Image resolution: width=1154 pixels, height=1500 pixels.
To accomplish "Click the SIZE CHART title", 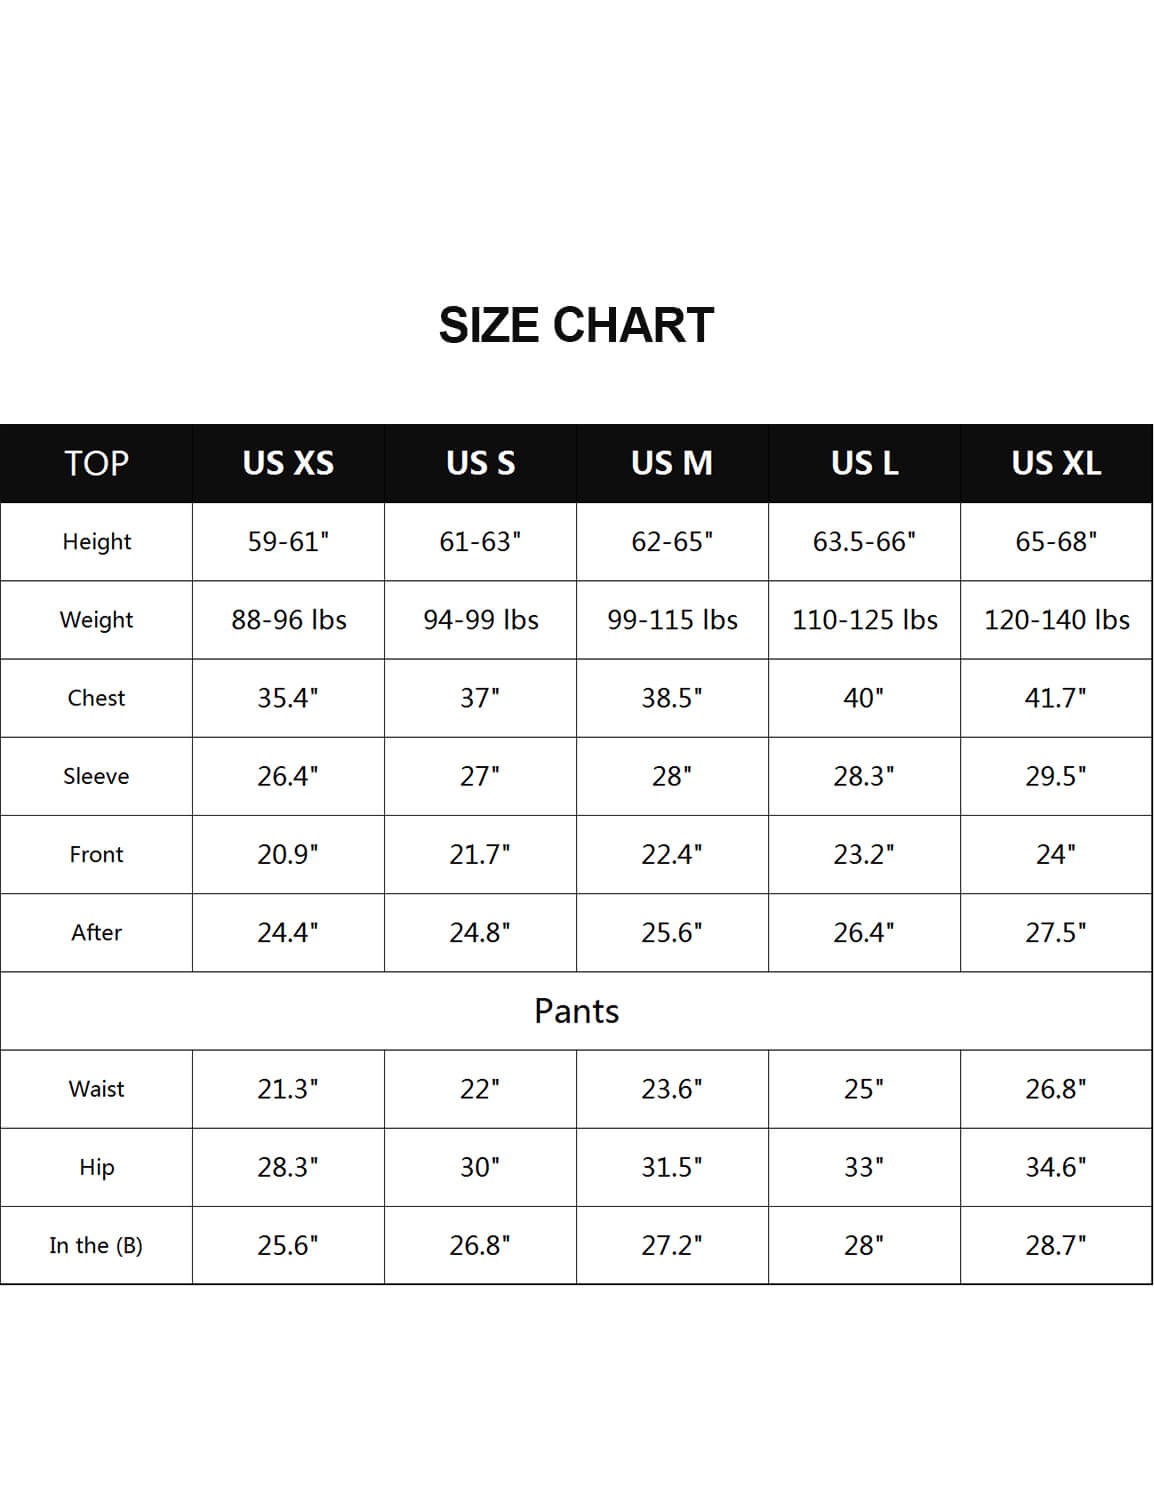I will (576, 326).
